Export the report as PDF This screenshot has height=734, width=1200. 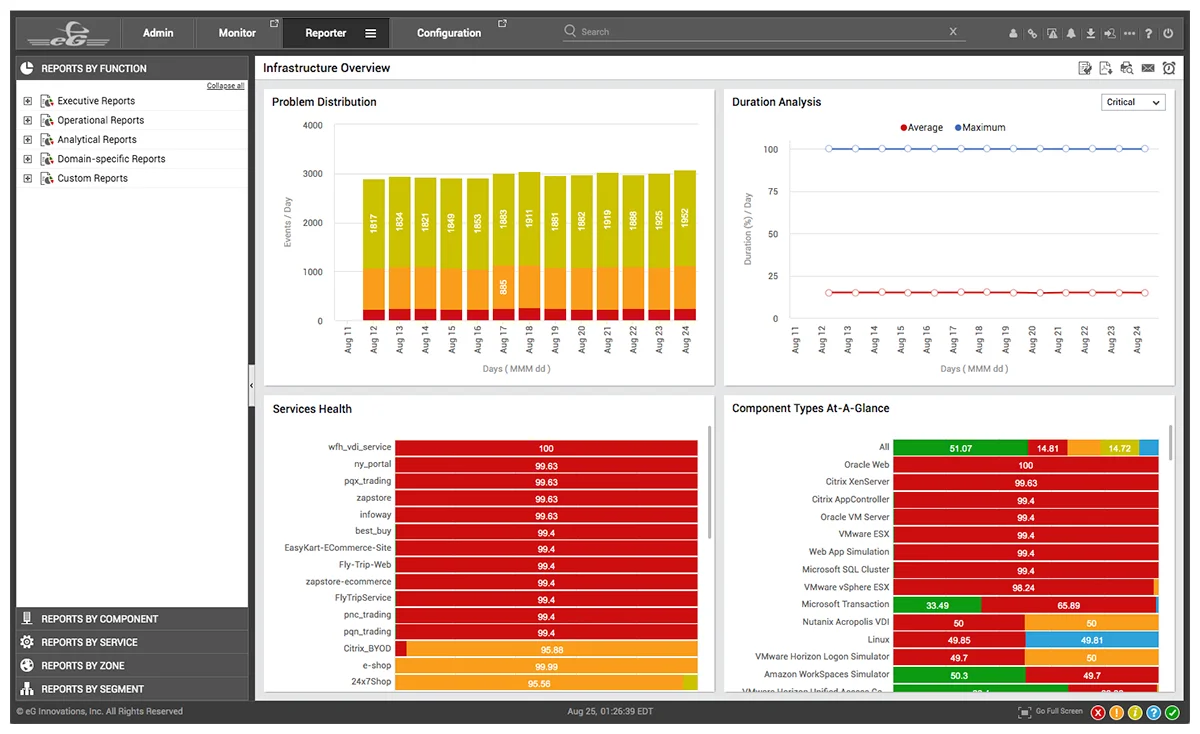(x=1105, y=68)
